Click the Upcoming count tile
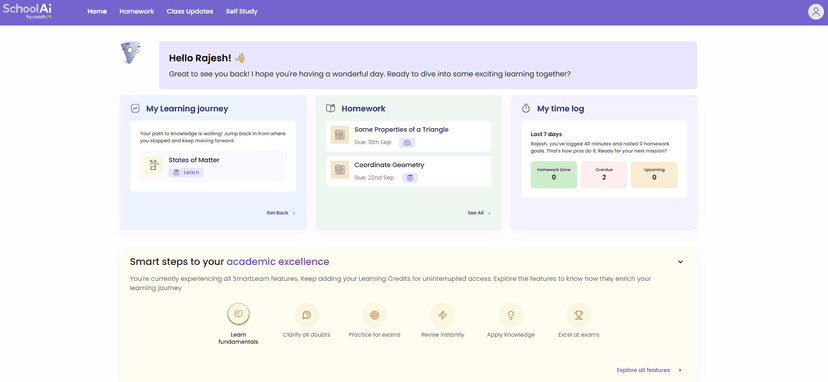828x382 pixels. (x=654, y=175)
